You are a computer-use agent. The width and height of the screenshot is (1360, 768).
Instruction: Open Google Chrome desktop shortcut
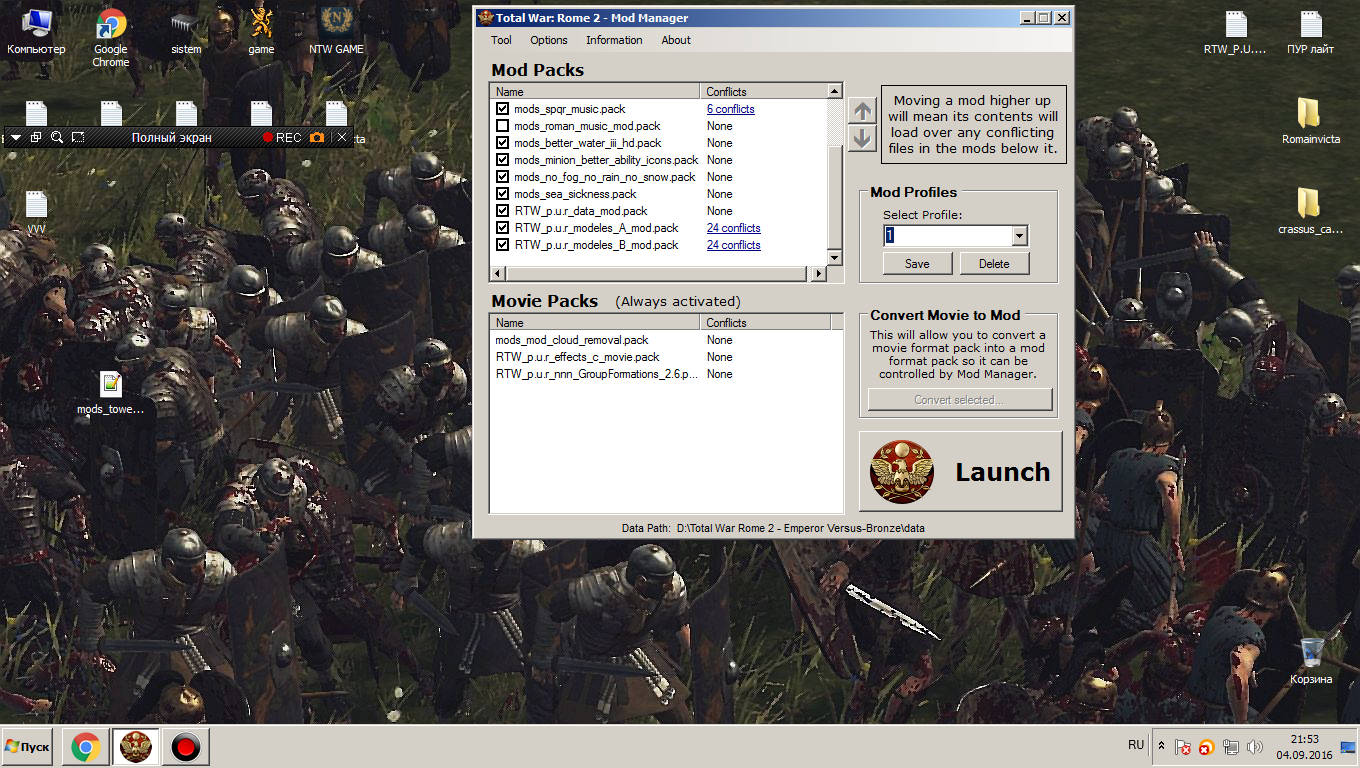111,37
